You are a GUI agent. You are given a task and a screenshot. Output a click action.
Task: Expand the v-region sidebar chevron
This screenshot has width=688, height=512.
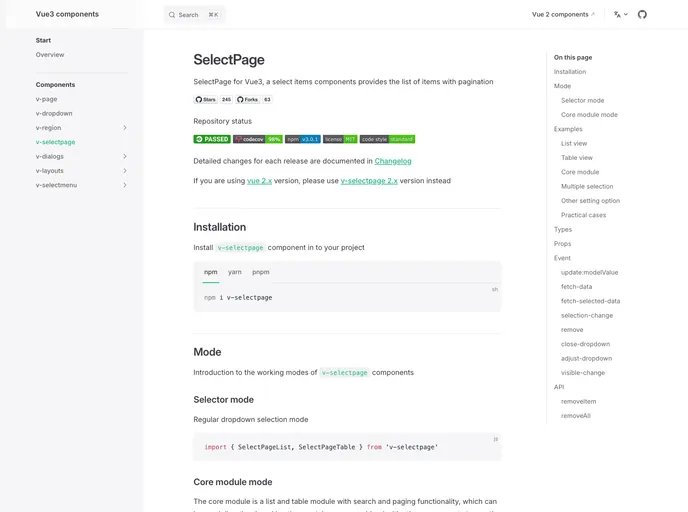(x=125, y=128)
